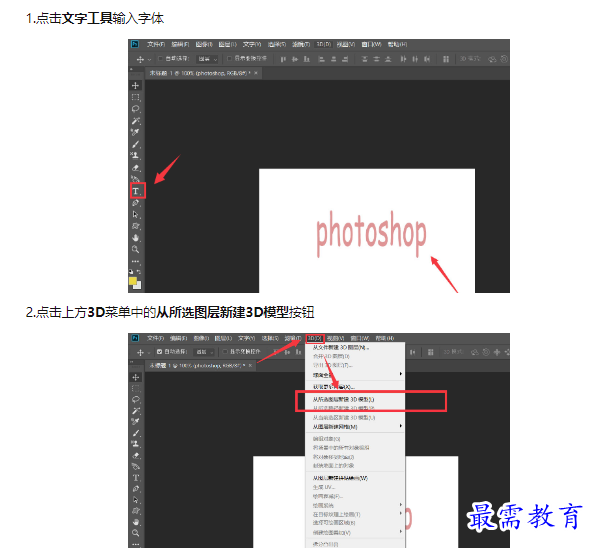
Task: Click step 2 heading about 3D菜单
Action: click(x=170, y=312)
